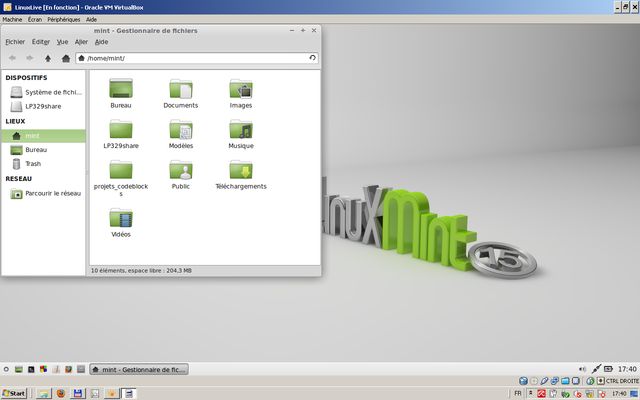
Task: Click the VirtualBox shared folders status icon
Action: click(565, 381)
